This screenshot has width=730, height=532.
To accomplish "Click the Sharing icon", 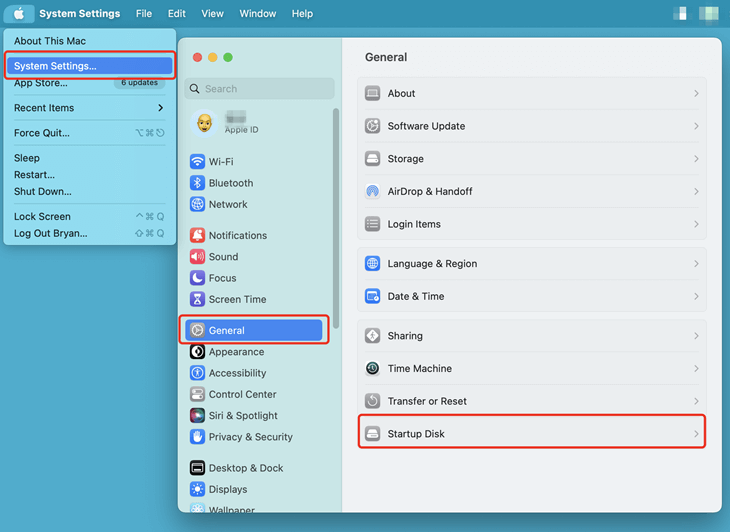I will coord(372,336).
